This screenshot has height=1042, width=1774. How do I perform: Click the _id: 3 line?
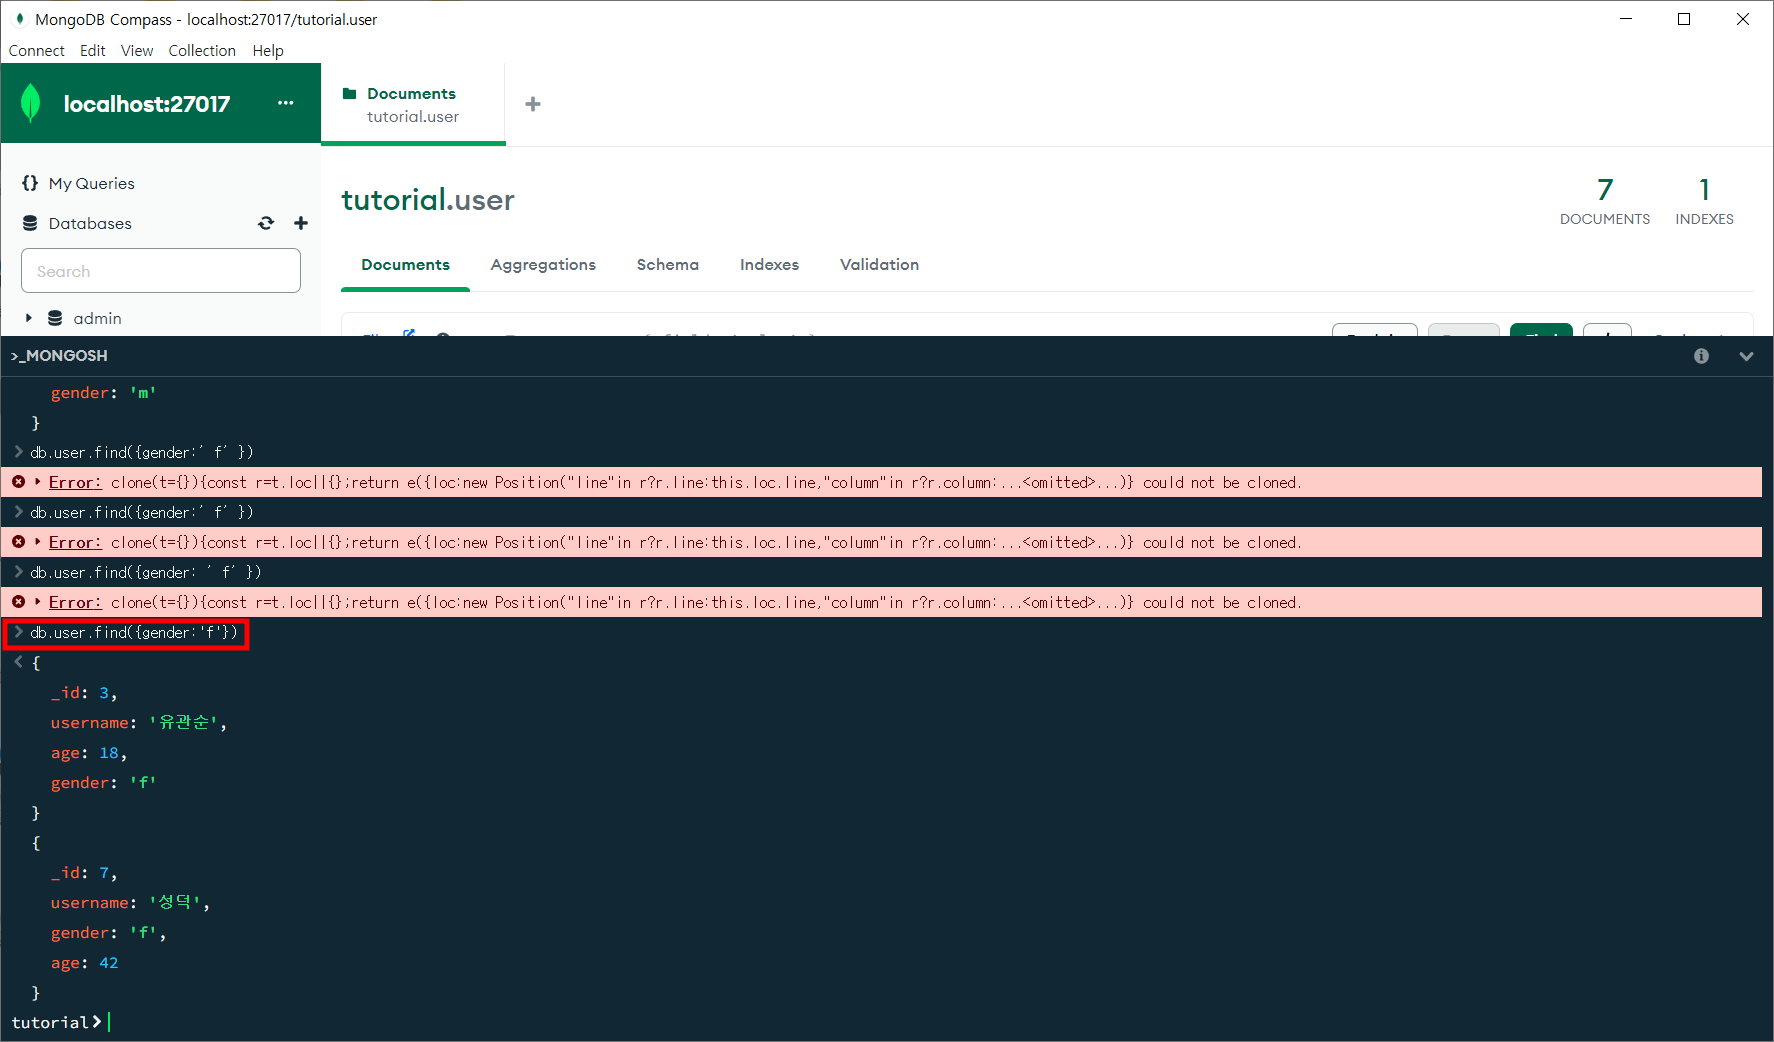(84, 692)
